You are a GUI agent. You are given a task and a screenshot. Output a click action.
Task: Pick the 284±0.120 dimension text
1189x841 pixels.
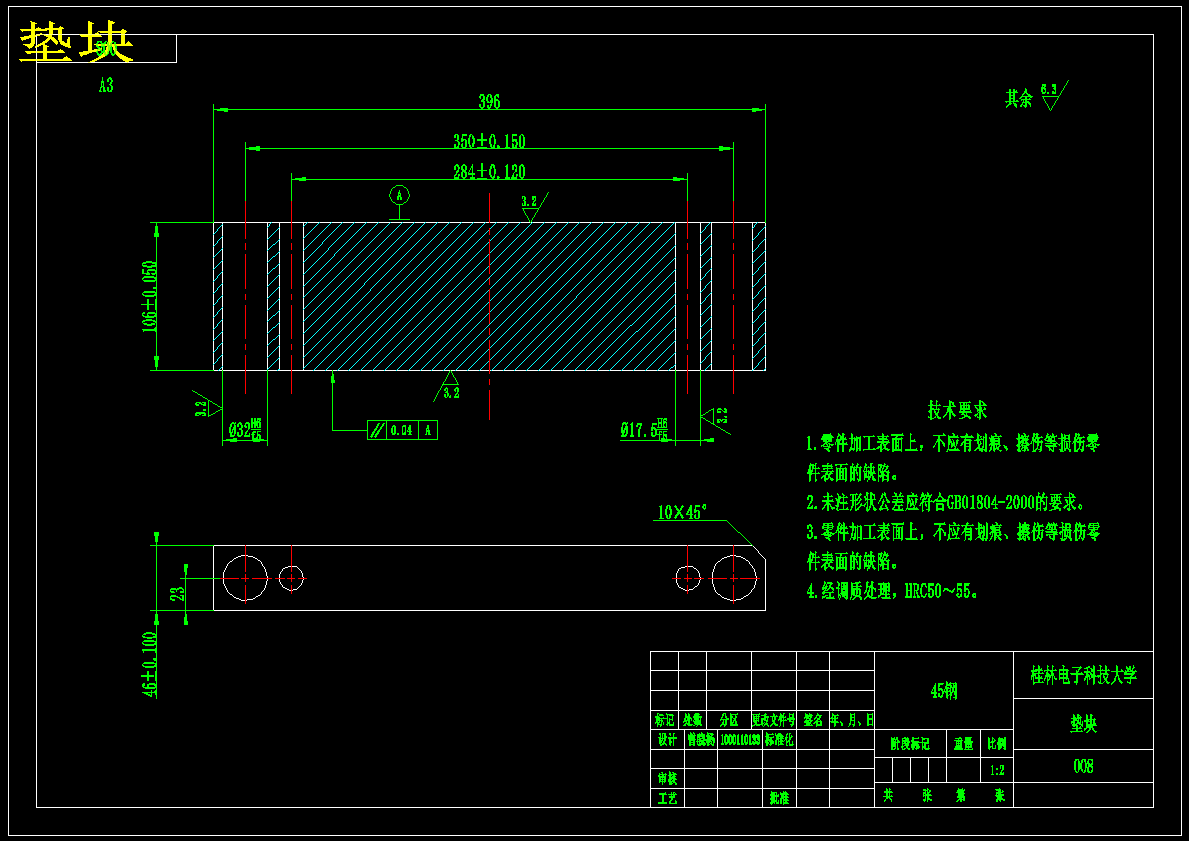[x=489, y=172]
